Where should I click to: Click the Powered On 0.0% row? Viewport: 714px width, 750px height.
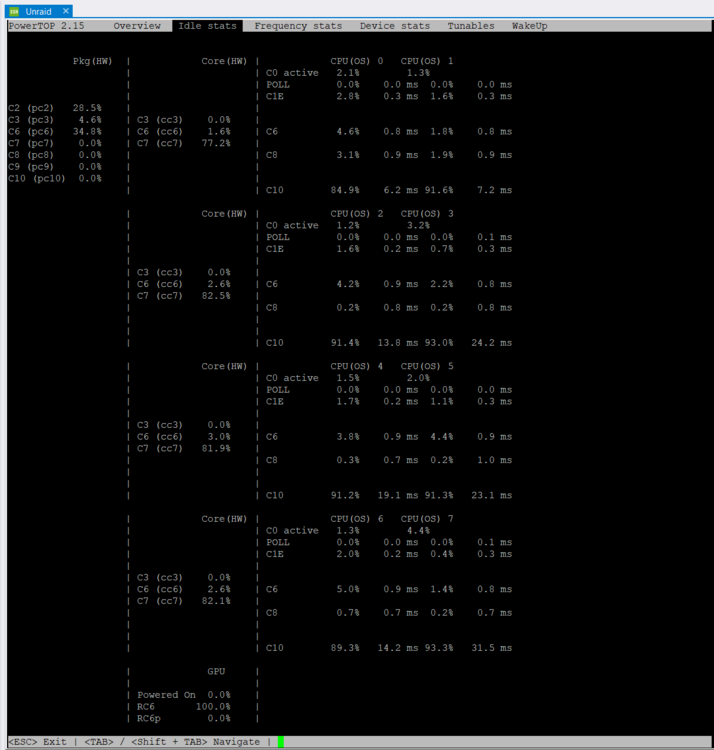184,695
